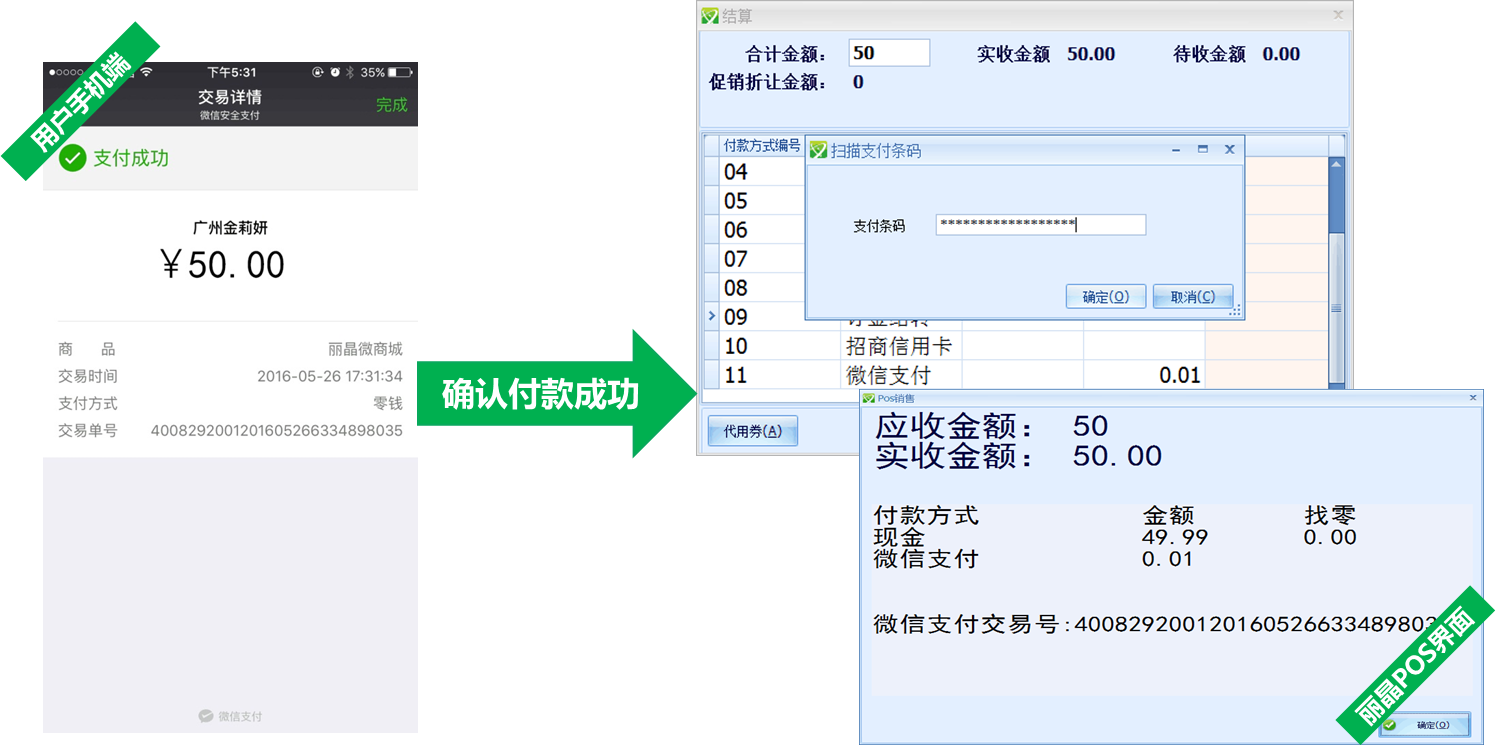Select payment method row 09

(761, 317)
